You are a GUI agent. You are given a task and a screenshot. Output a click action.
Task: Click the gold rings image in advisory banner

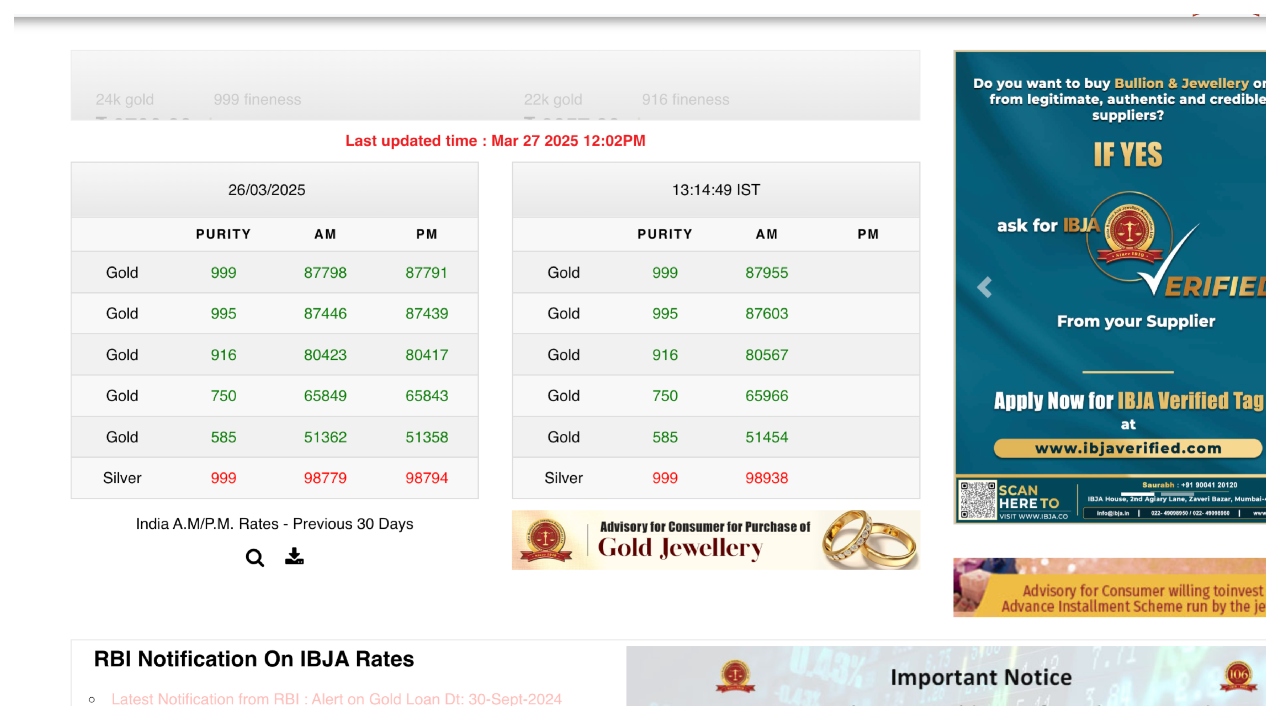[866, 539]
